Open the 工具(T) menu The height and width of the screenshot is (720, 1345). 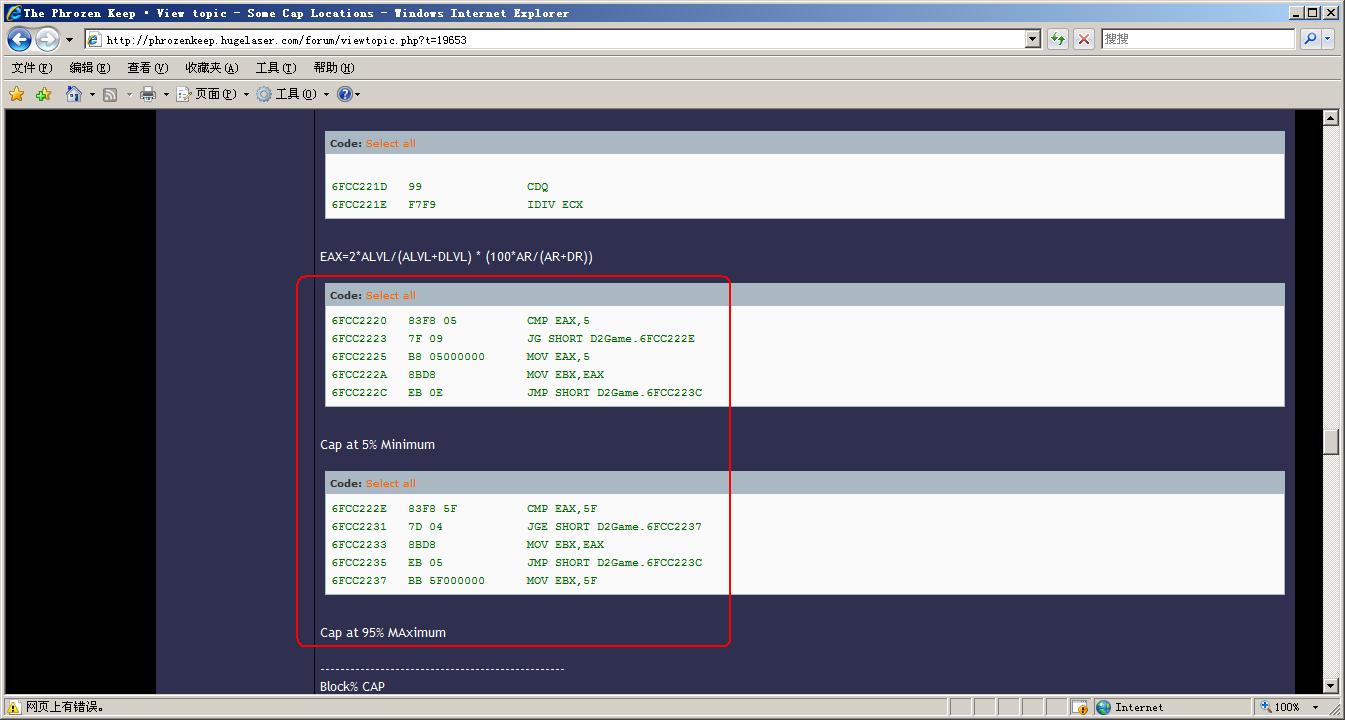pyautogui.click(x=275, y=68)
